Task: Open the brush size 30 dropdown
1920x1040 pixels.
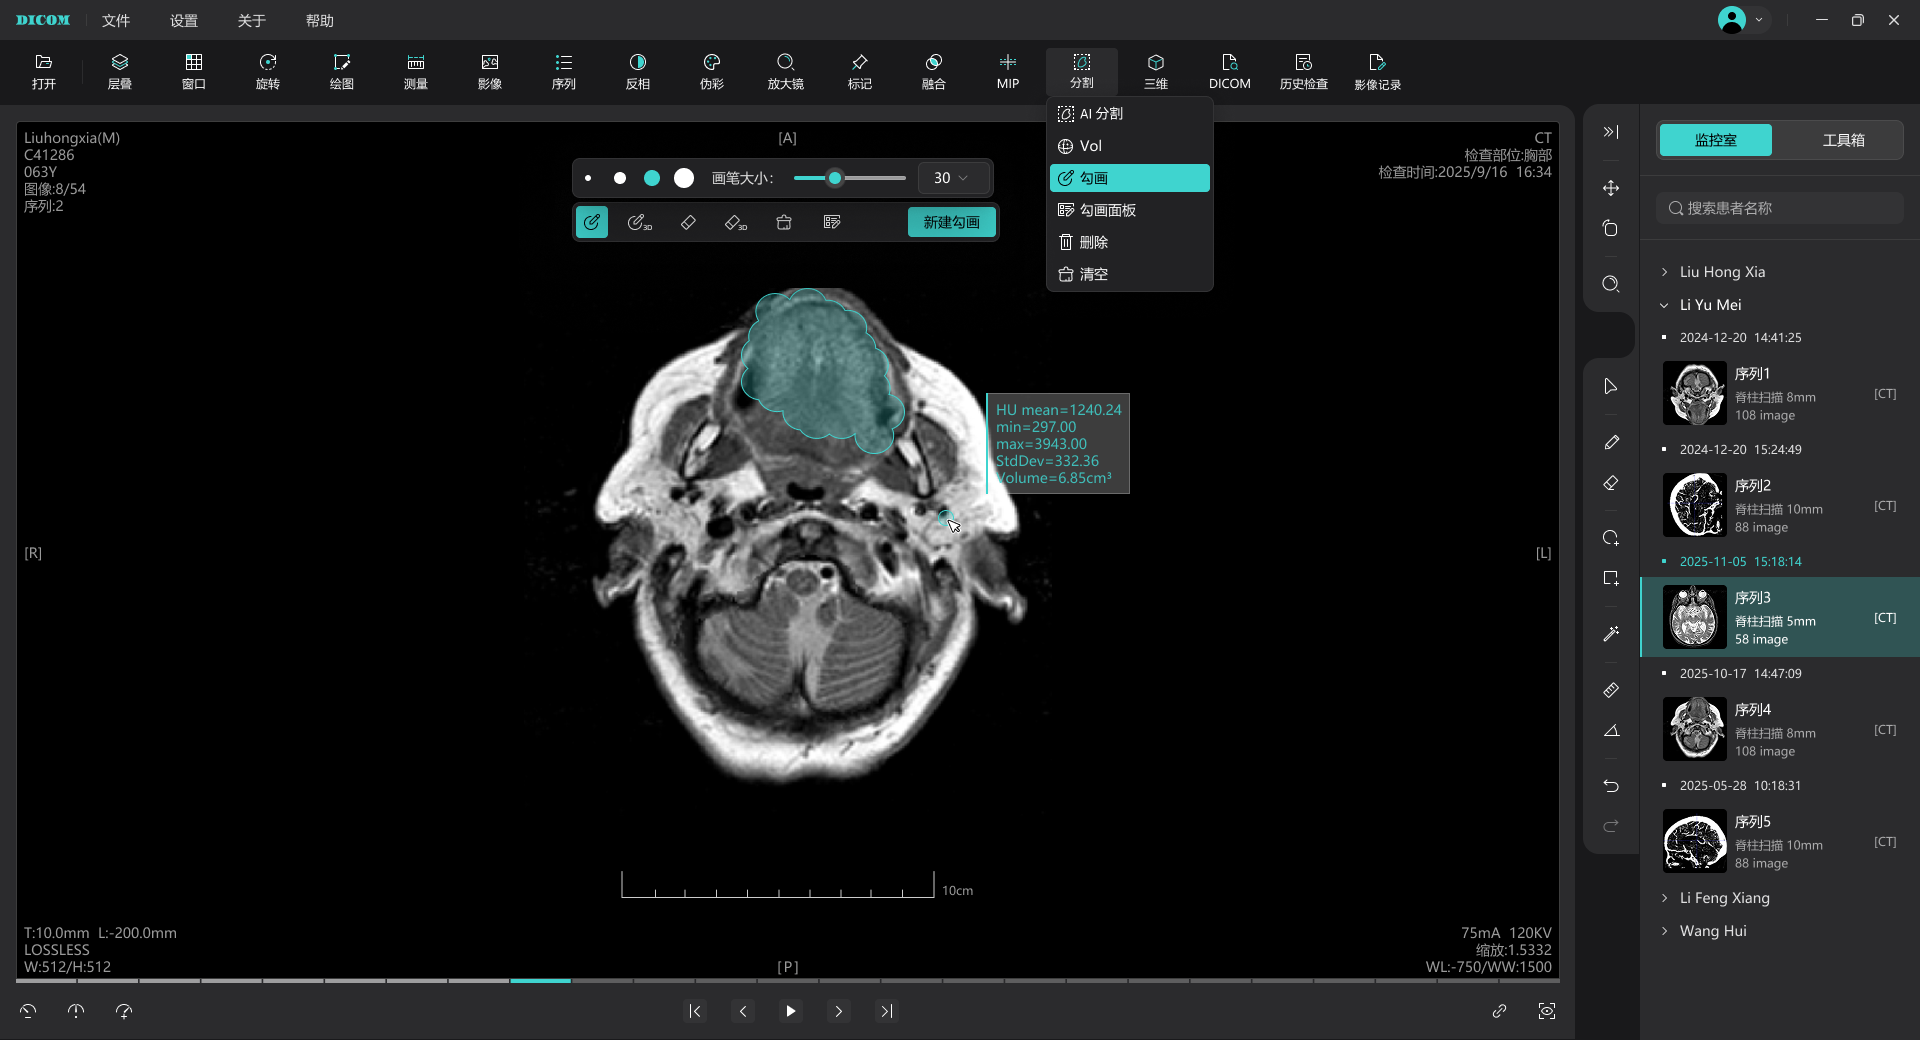Action: [951, 178]
